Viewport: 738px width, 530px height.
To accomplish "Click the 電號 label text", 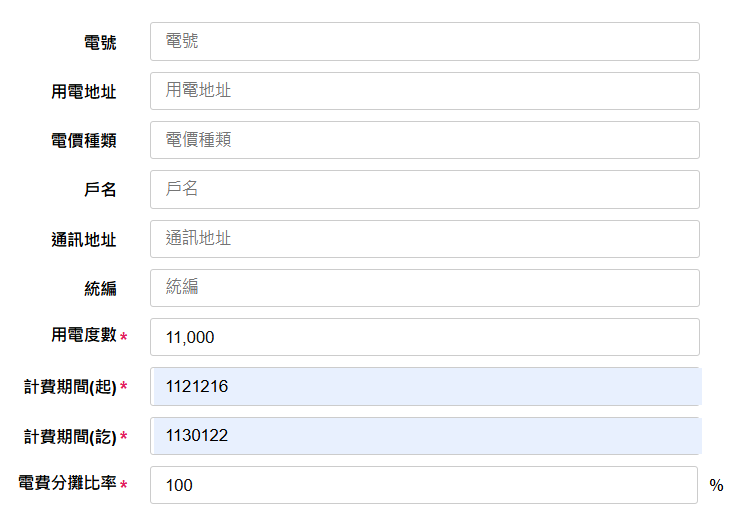I will tap(100, 42).
